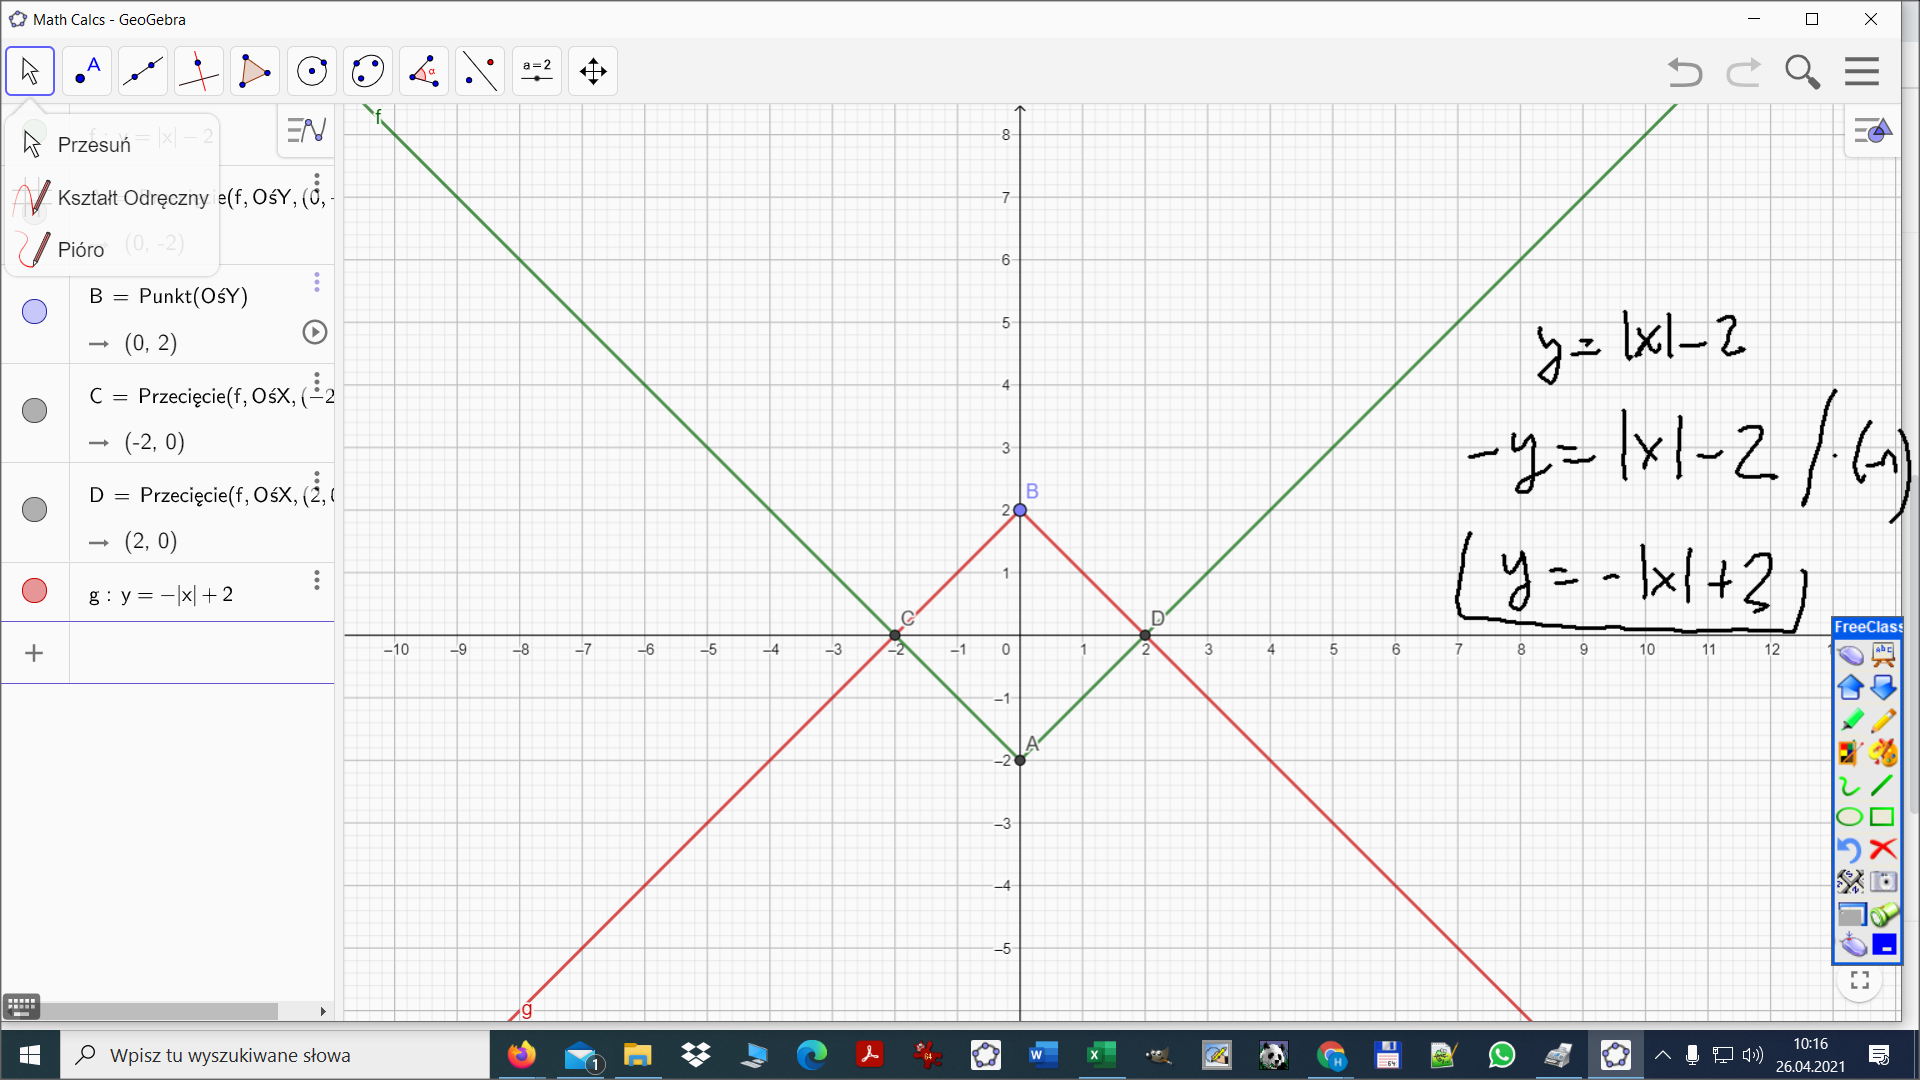Select the Perpendicular line tool

(x=199, y=71)
